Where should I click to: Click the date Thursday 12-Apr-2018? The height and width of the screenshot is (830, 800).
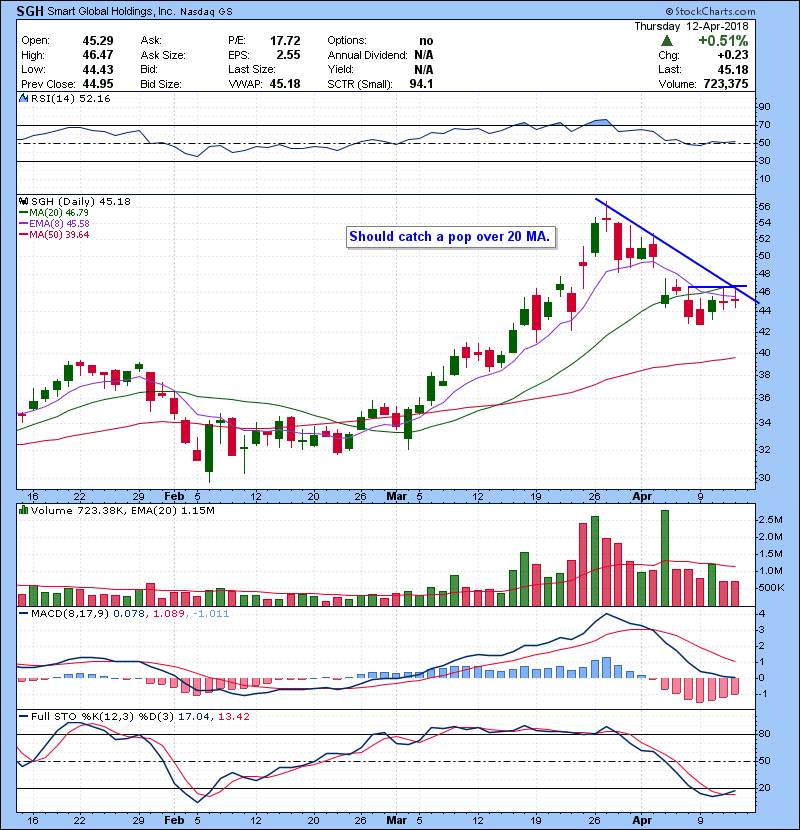(691, 26)
